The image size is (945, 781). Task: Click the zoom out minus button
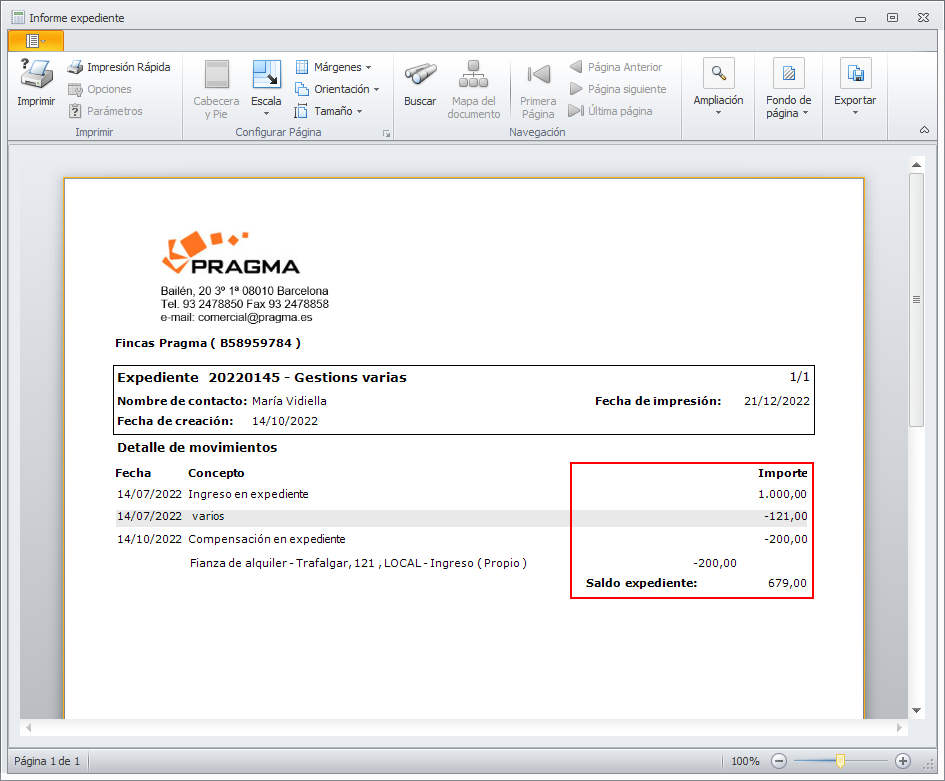coord(779,761)
